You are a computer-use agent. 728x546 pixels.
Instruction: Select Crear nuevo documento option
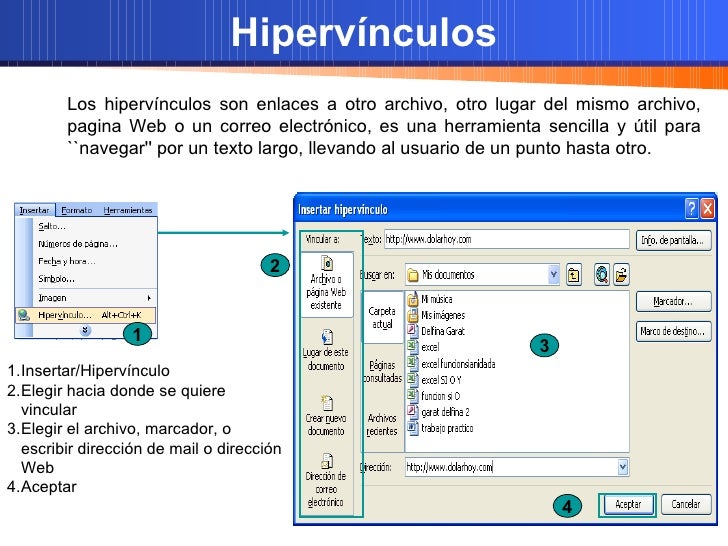(326, 416)
